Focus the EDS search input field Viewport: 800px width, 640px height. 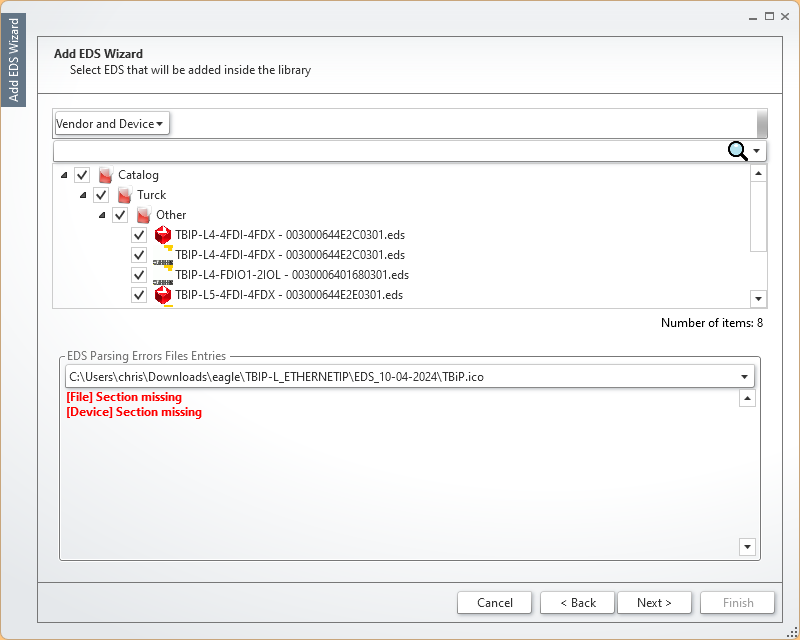tap(389, 151)
